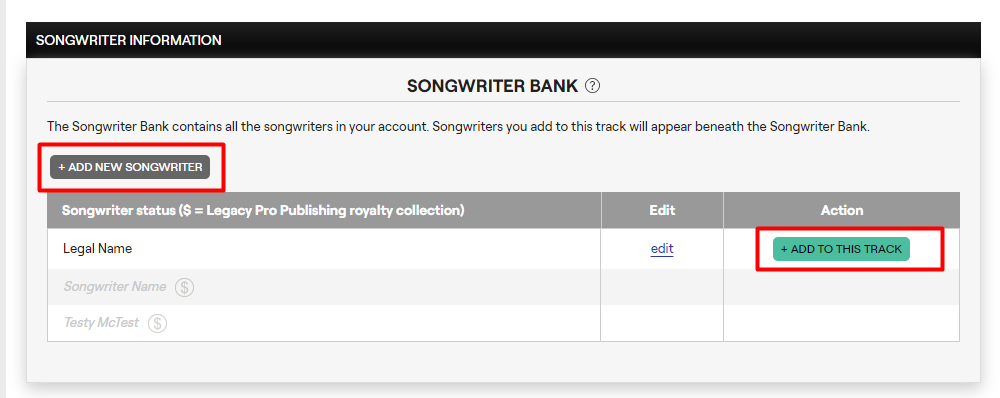The width and height of the screenshot is (1000, 398).
Task: Click empty Action cell in Testy McTest row
Action: coord(842,323)
